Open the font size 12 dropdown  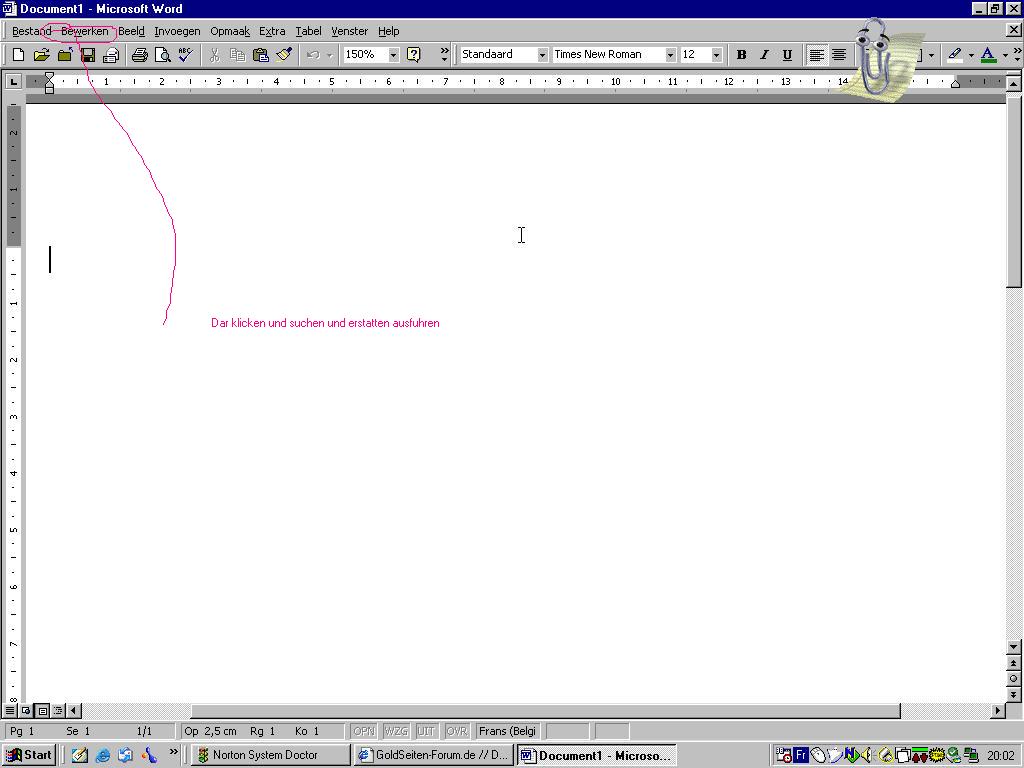716,55
